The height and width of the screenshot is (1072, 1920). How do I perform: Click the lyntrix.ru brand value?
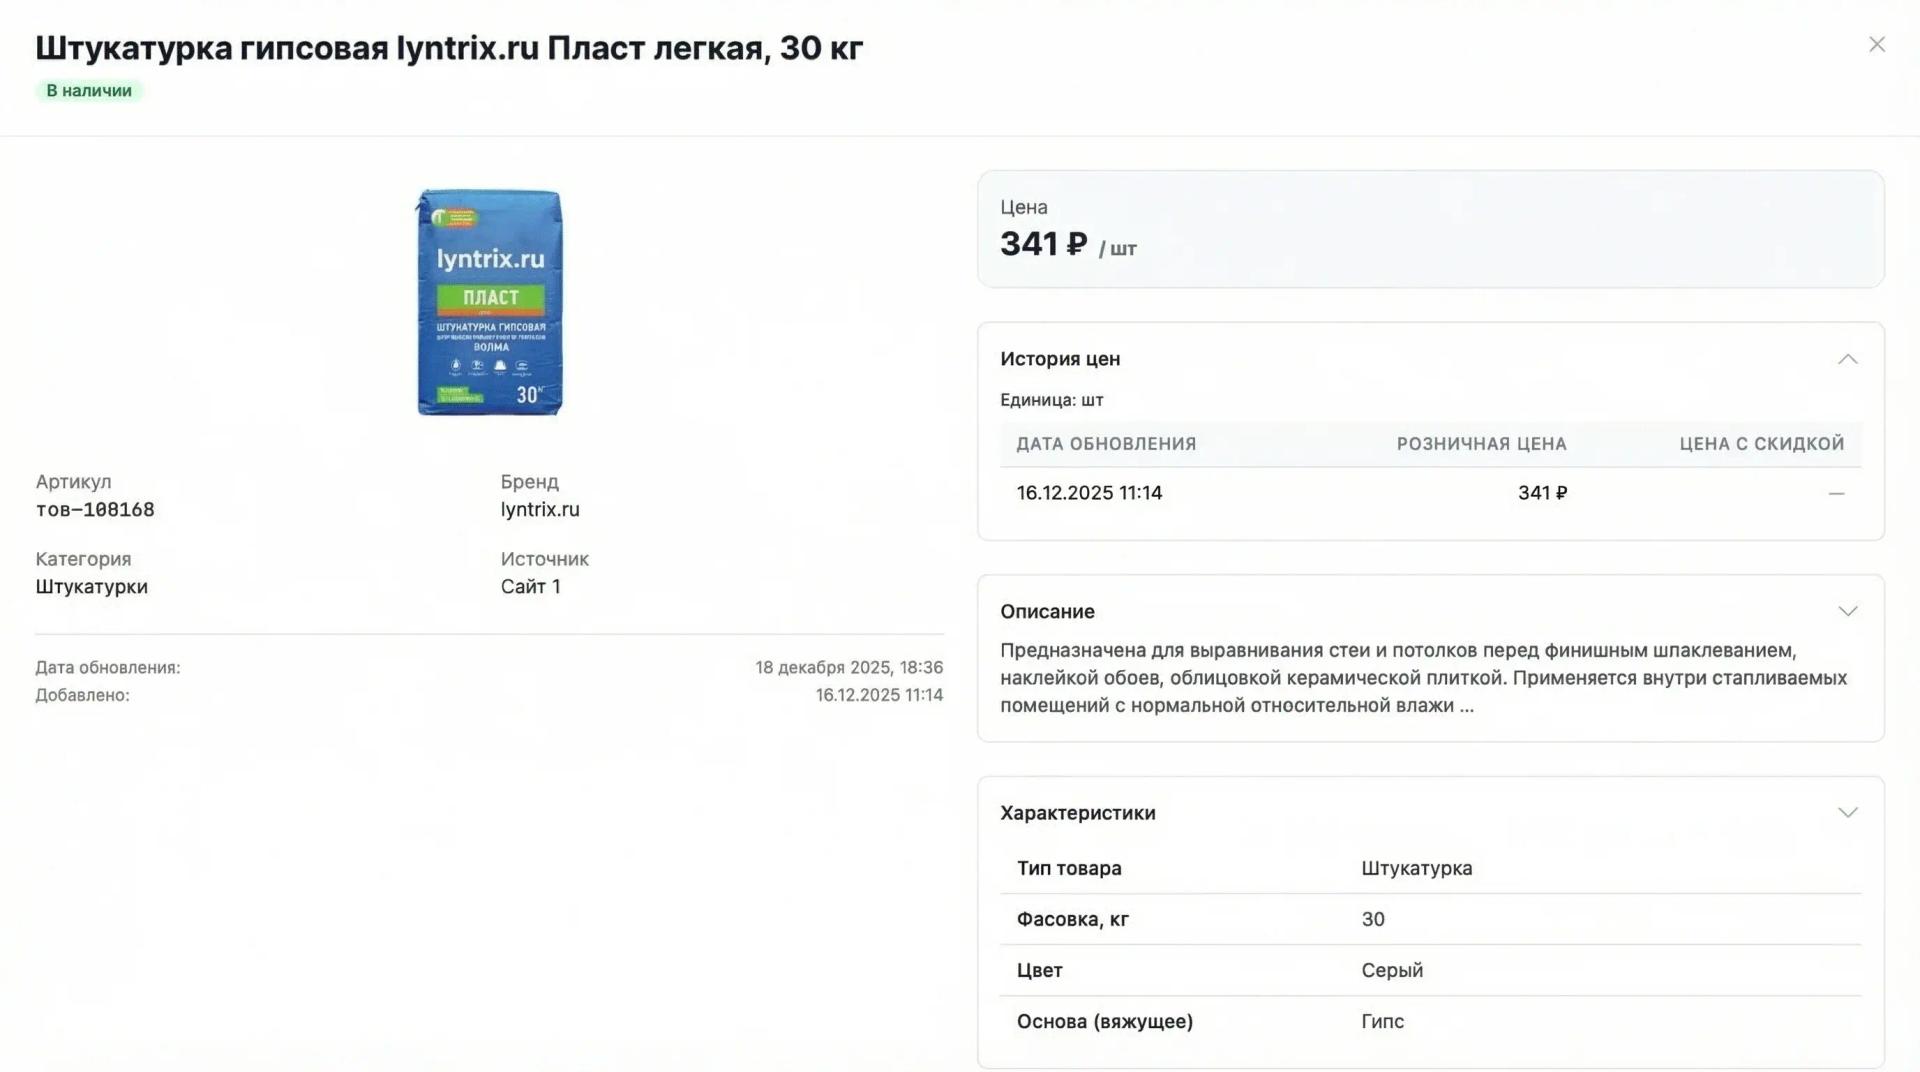pyautogui.click(x=540, y=510)
